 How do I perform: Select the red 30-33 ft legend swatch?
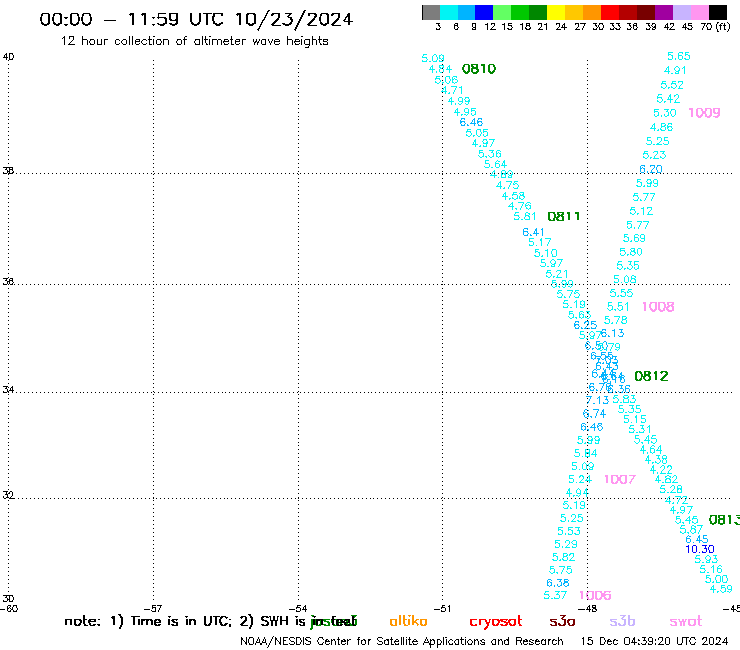point(610,12)
